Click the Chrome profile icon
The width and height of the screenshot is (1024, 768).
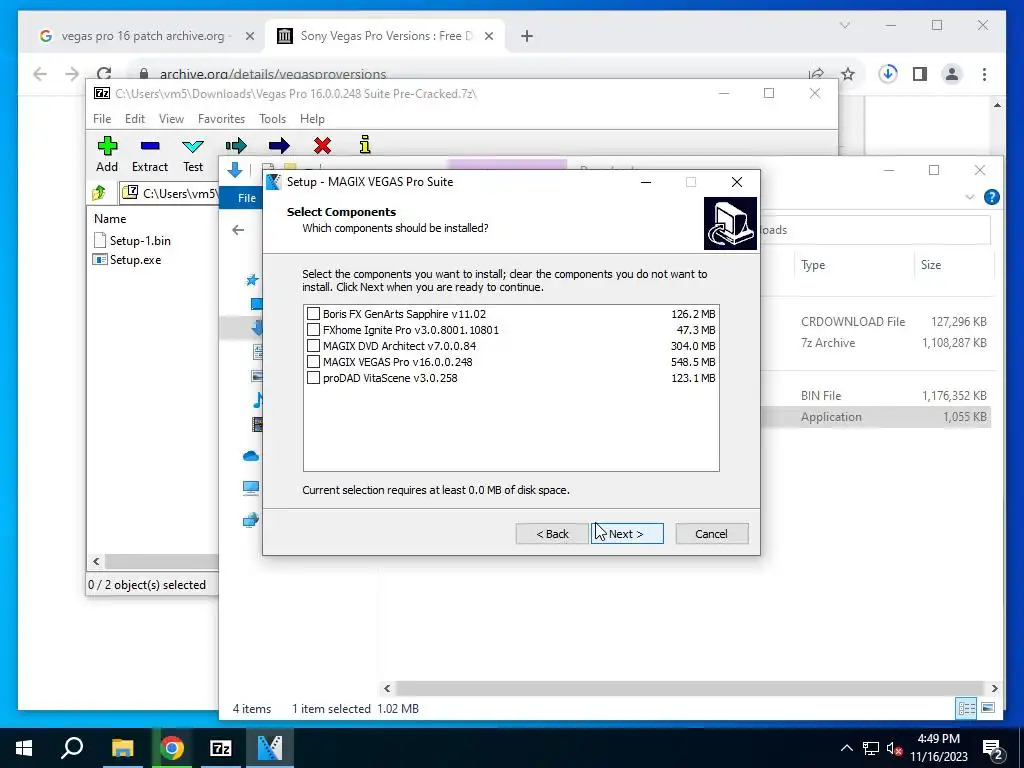(x=952, y=74)
